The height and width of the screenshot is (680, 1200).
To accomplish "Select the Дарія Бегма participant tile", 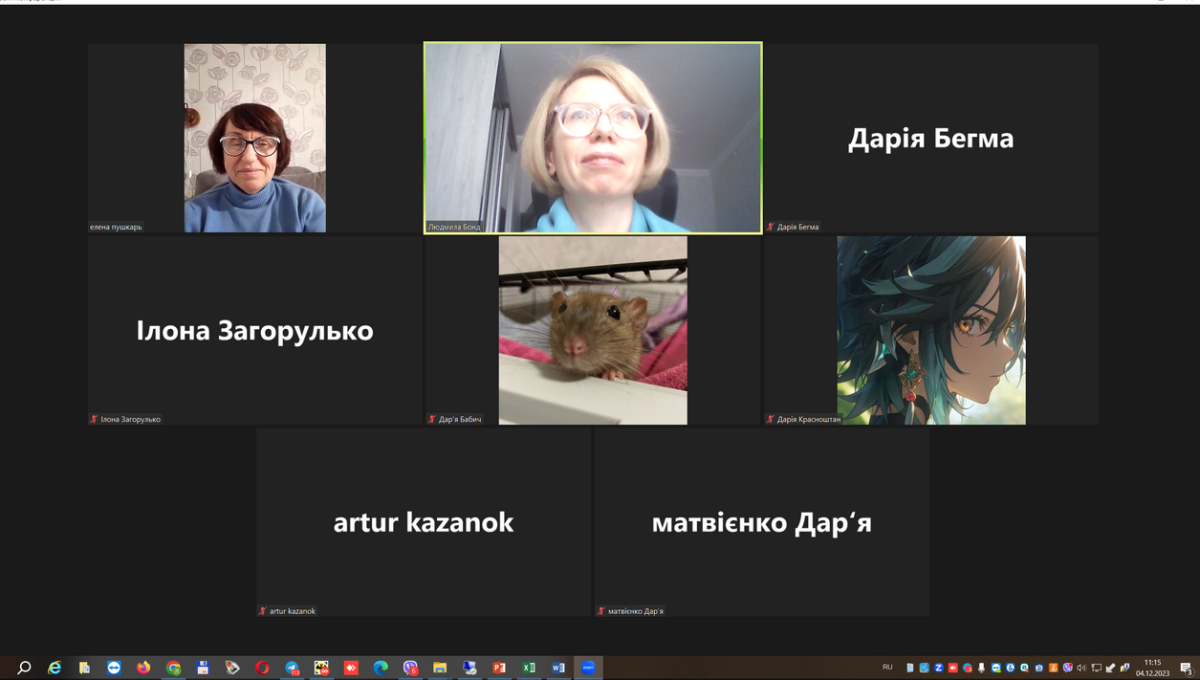I will click(x=931, y=138).
